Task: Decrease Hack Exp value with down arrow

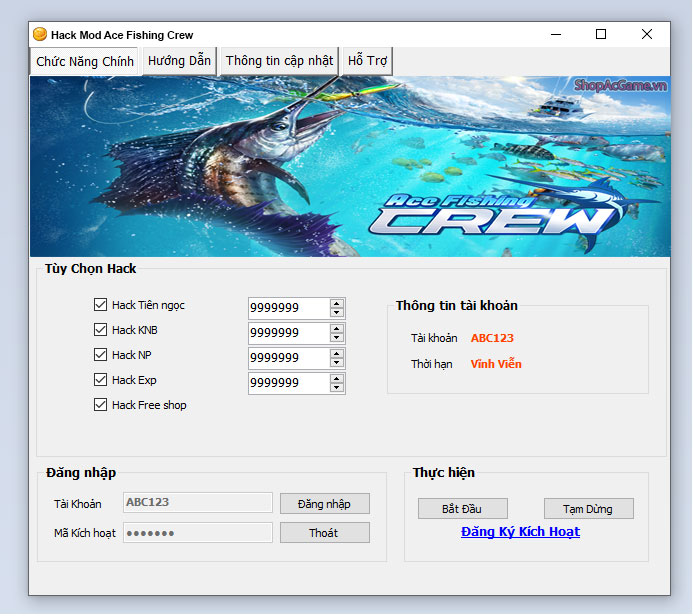Action: pos(336,388)
